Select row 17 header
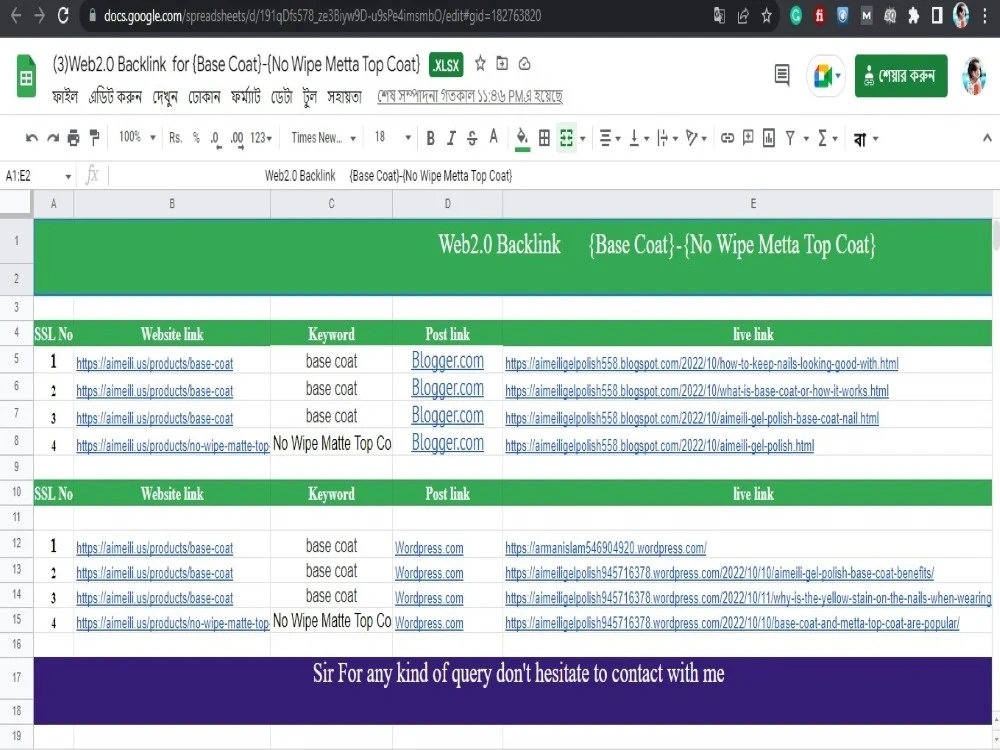Image resolution: width=1000 pixels, height=750 pixels. tap(17, 677)
